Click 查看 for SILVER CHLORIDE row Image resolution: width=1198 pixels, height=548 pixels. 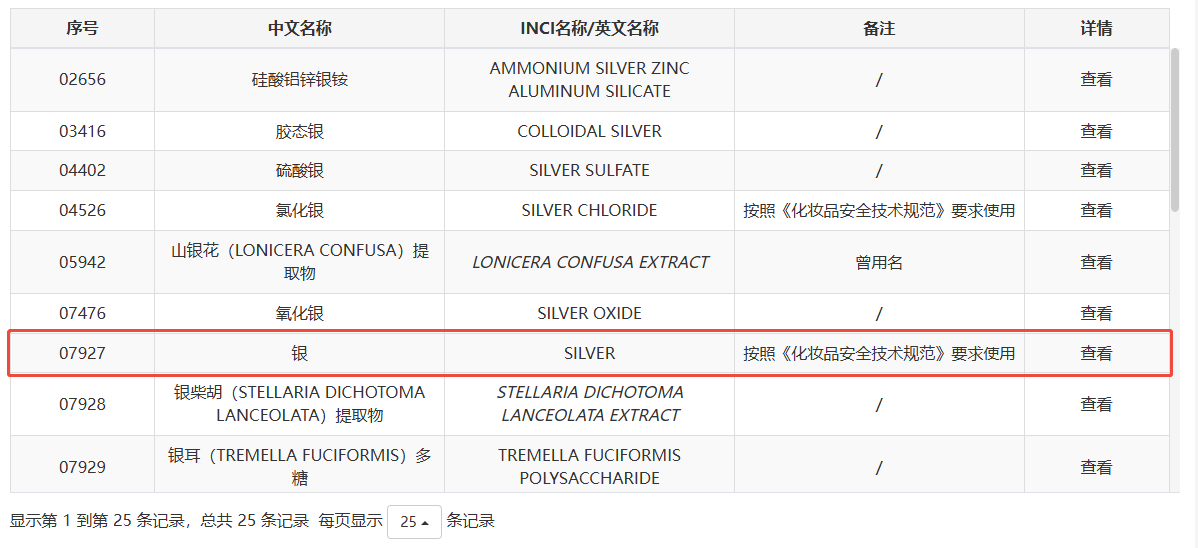[1096, 211]
